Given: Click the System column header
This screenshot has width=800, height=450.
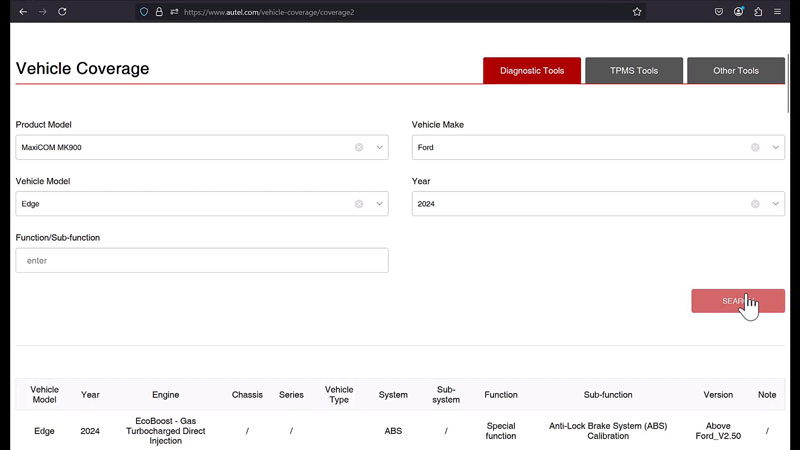Looking at the screenshot, I should (393, 395).
